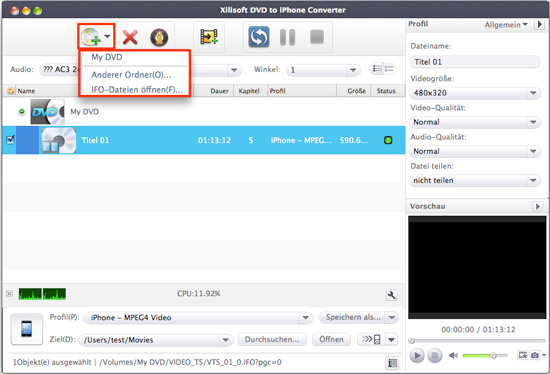Click the iPhone - MPEG... profile cell

(301, 140)
